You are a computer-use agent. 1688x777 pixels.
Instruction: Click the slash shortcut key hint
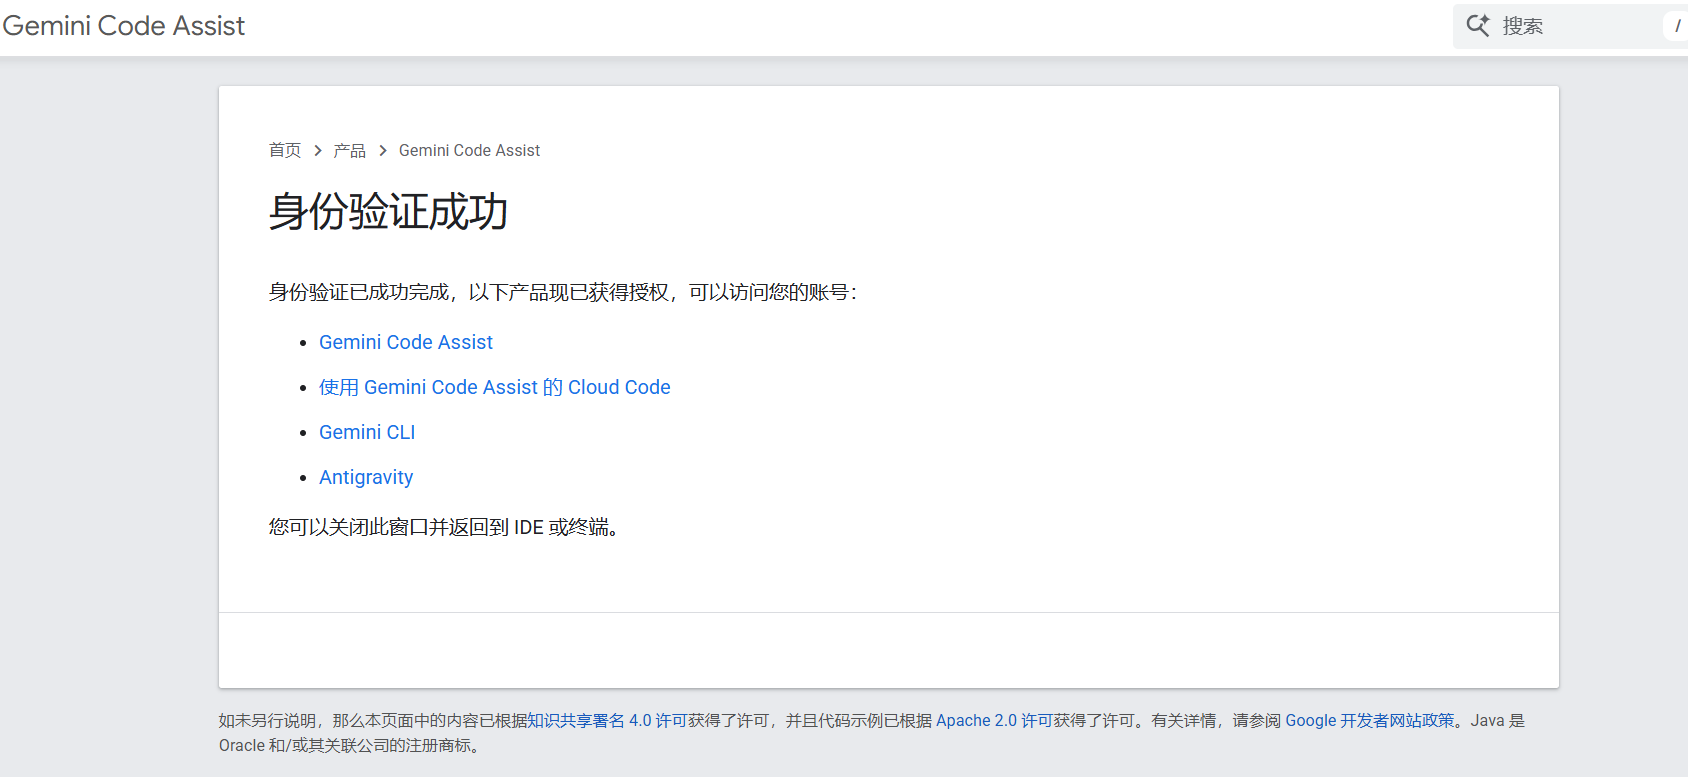point(1677,26)
